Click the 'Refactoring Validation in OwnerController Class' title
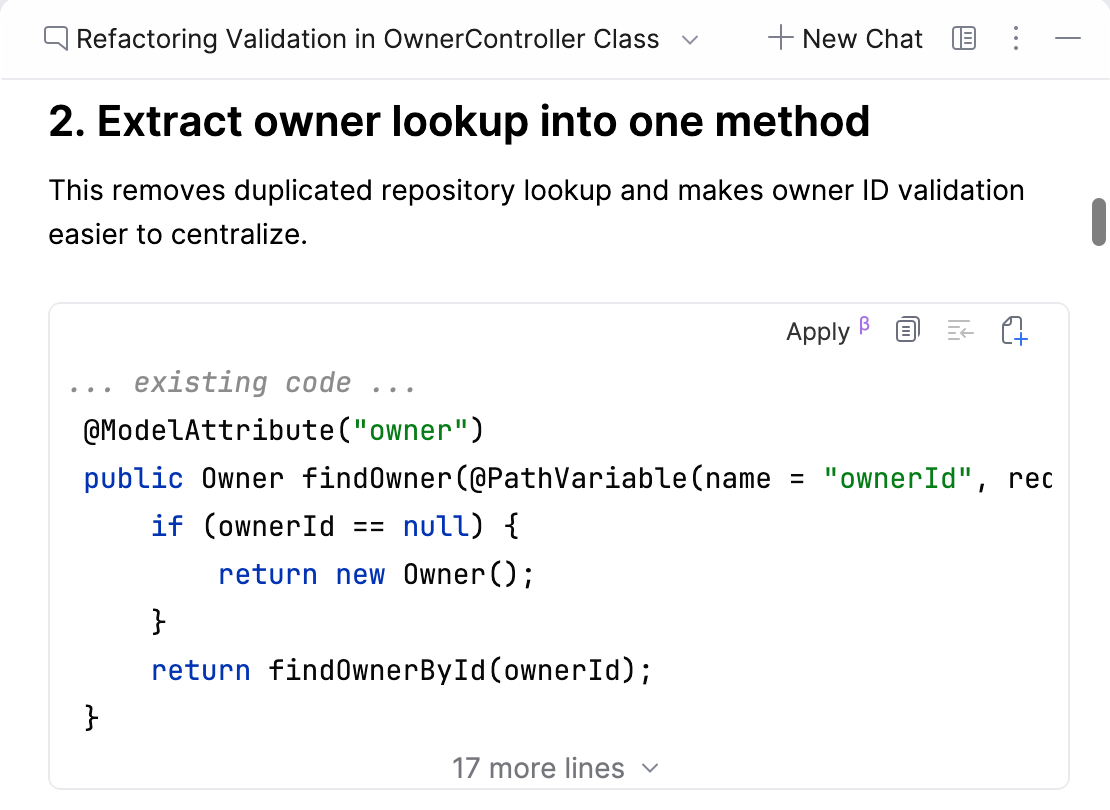The image size is (1110, 810). pos(367,39)
